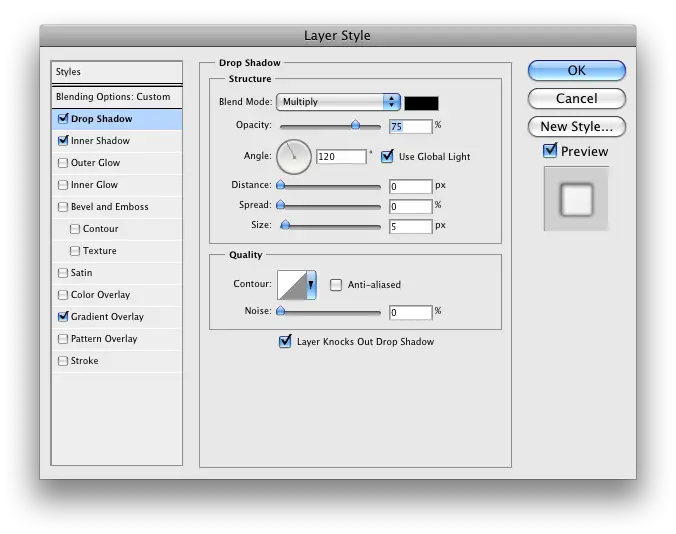Image resolution: width=676 pixels, height=534 pixels.
Task: Toggle the Preview checkbox
Action: [x=550, y=151]
